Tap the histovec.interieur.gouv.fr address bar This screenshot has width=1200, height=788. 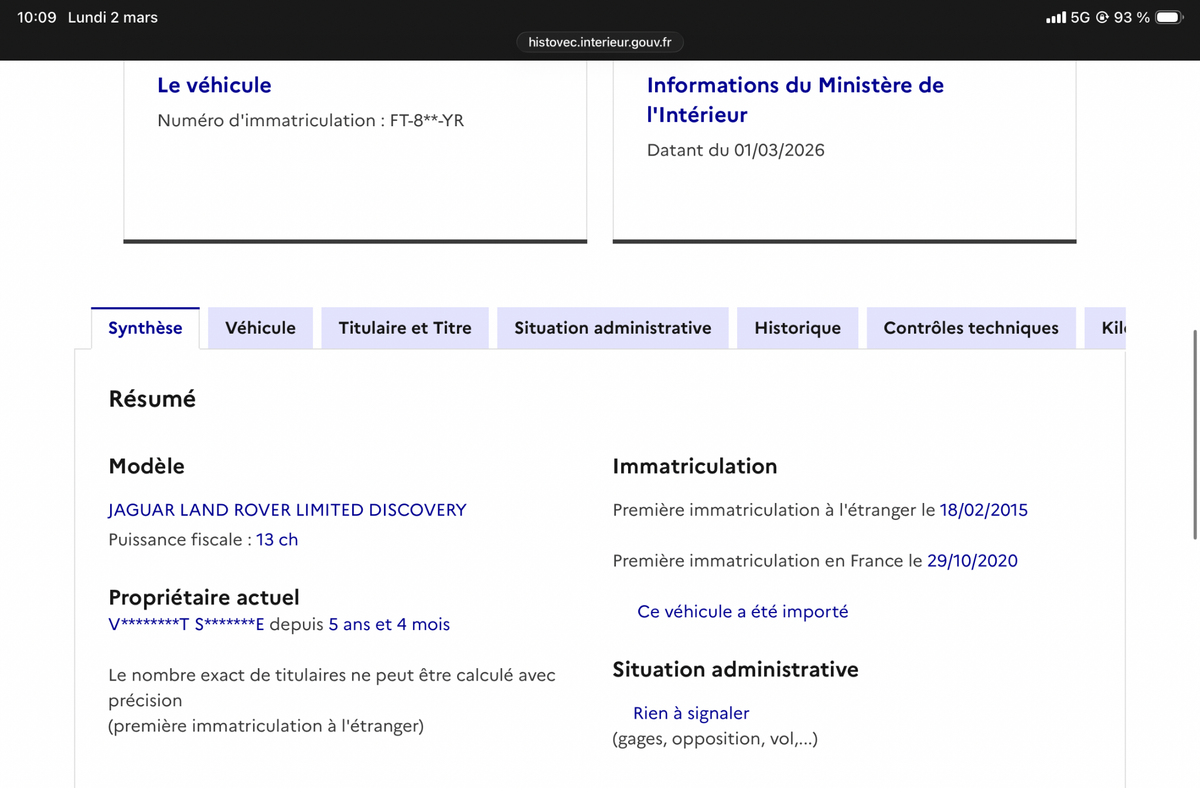[600, 42]
